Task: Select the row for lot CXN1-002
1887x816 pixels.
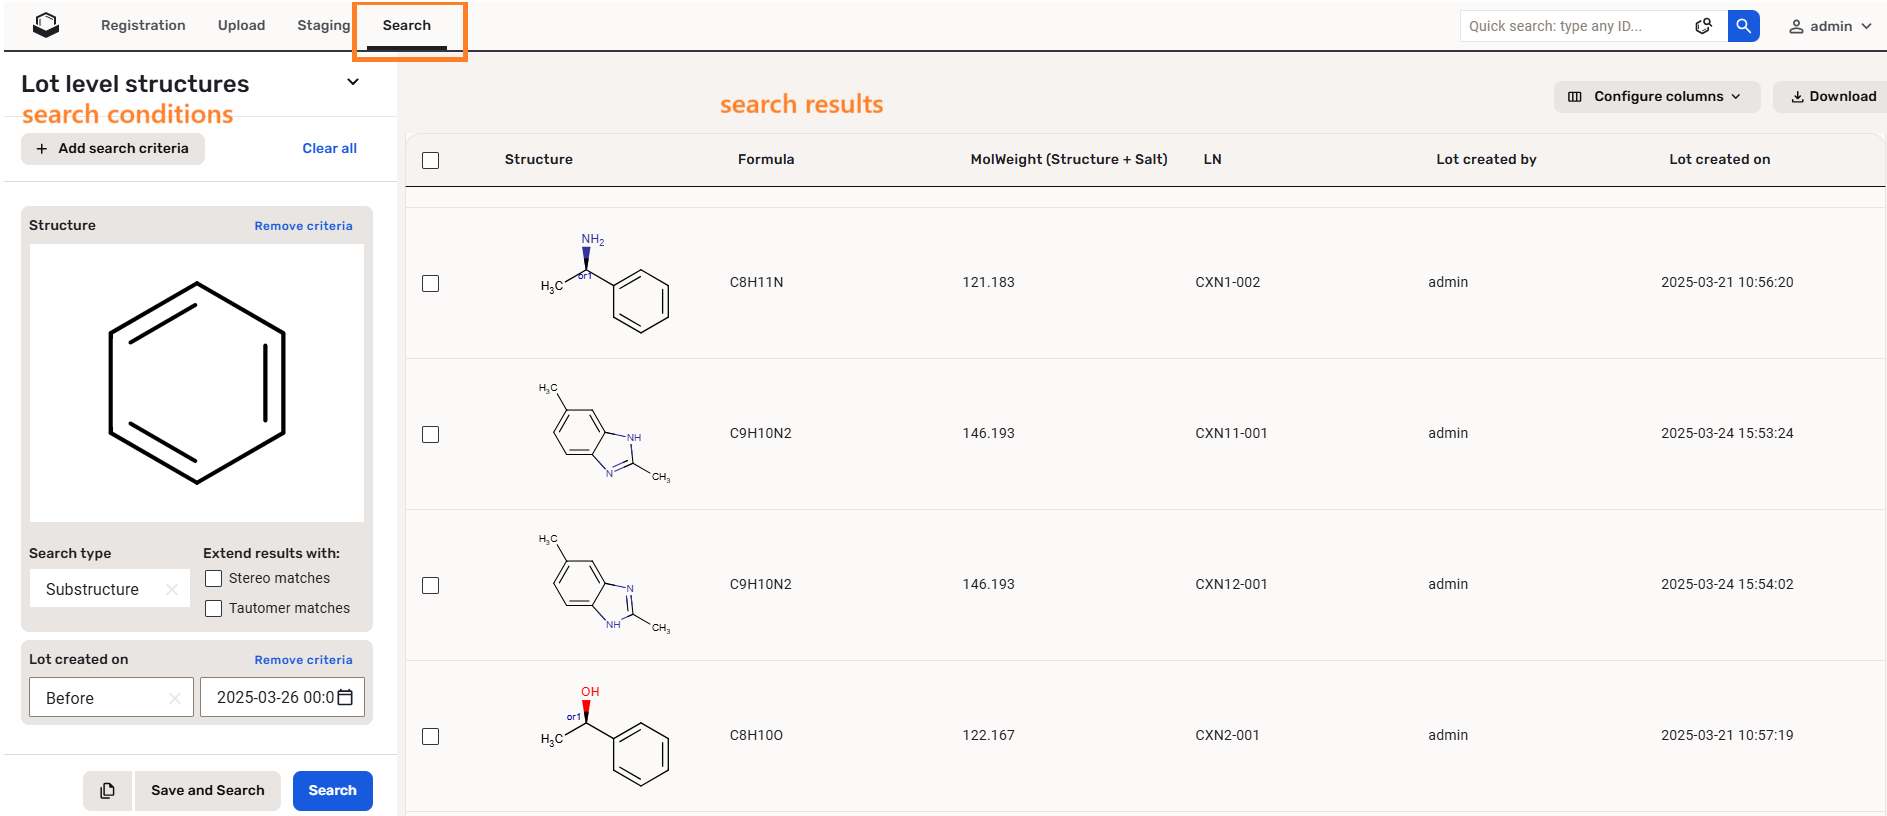Action: pyautogui.click(x=431, y=284)
